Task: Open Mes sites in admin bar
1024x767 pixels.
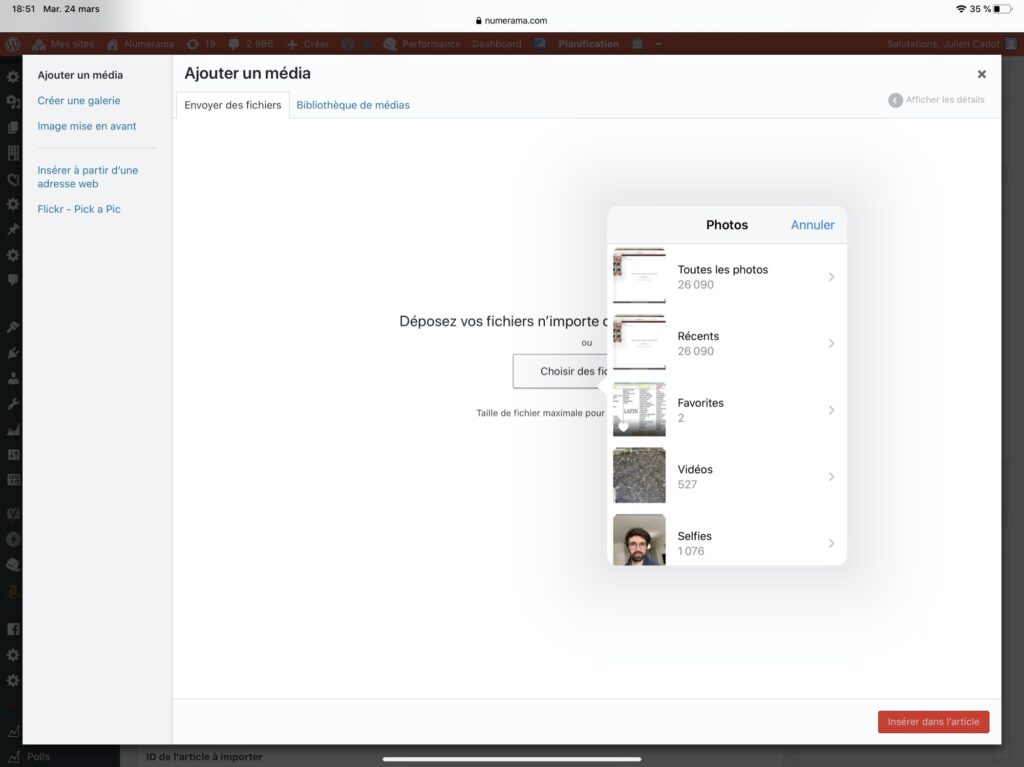Action: tap(63, 44)
